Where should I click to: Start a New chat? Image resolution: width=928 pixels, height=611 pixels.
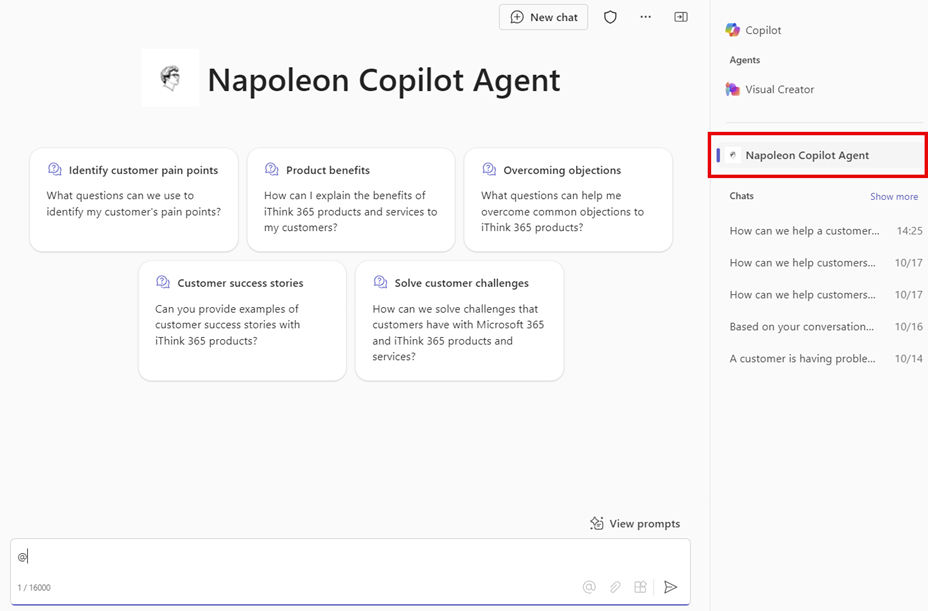click(x=544, y=17)
